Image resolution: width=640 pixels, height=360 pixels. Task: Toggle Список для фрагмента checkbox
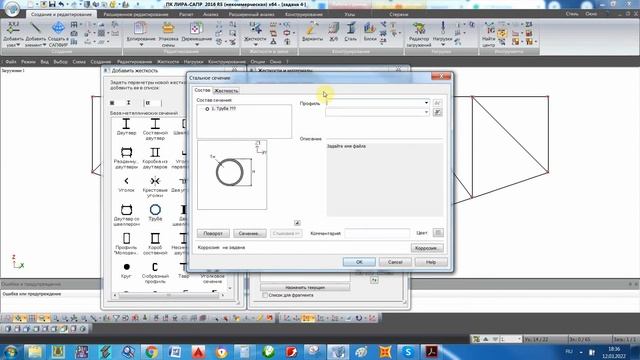coord(265,295)
